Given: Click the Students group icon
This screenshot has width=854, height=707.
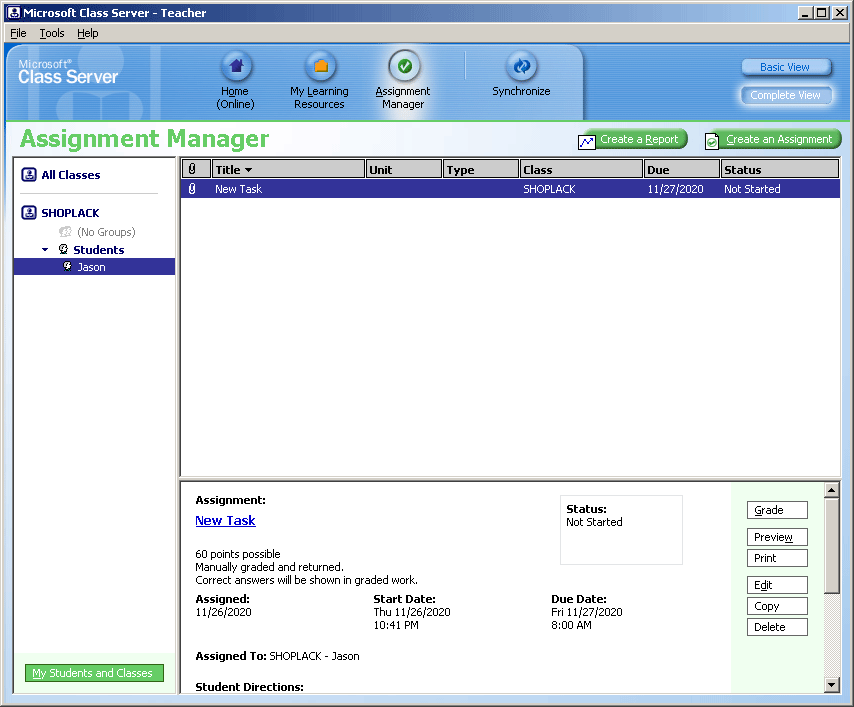Looking at the screenshot, I should (x=64, y=249).
